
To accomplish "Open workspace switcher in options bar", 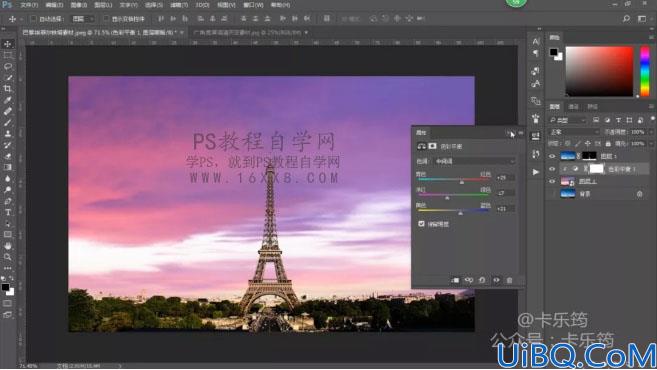I will (642, 19).
